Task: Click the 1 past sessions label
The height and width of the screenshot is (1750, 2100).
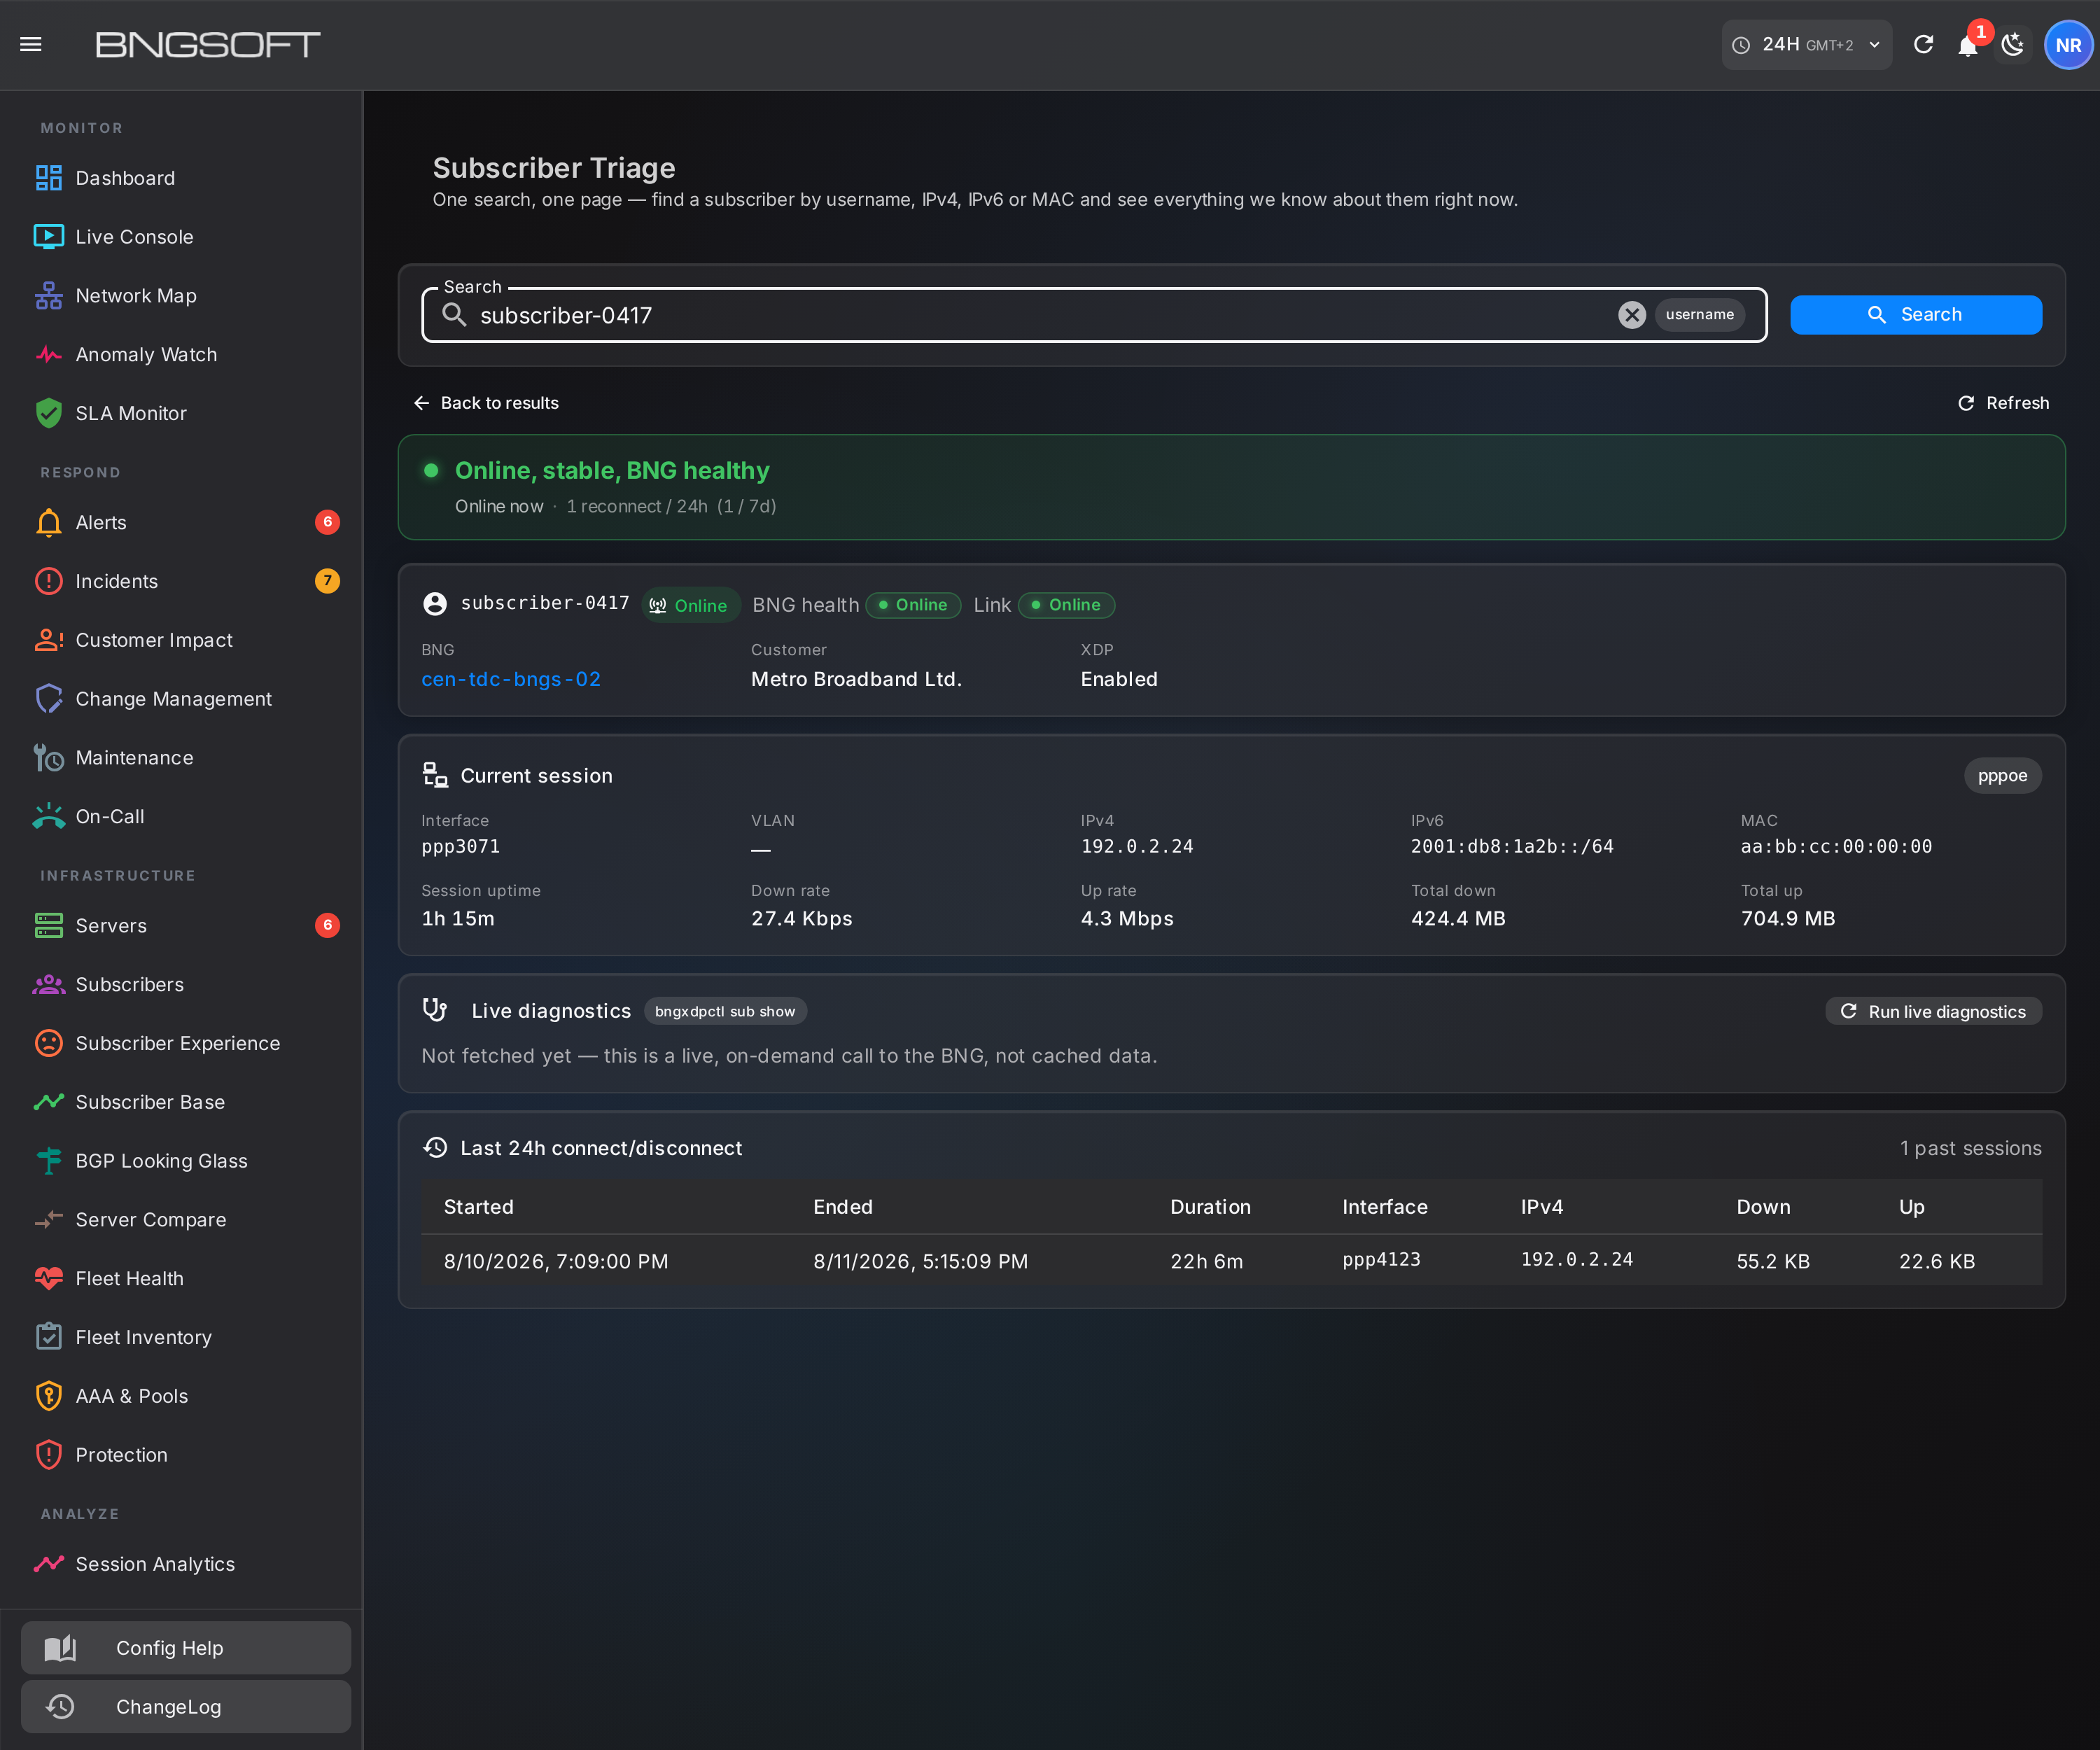Action: click(x=1970, y=1148)
